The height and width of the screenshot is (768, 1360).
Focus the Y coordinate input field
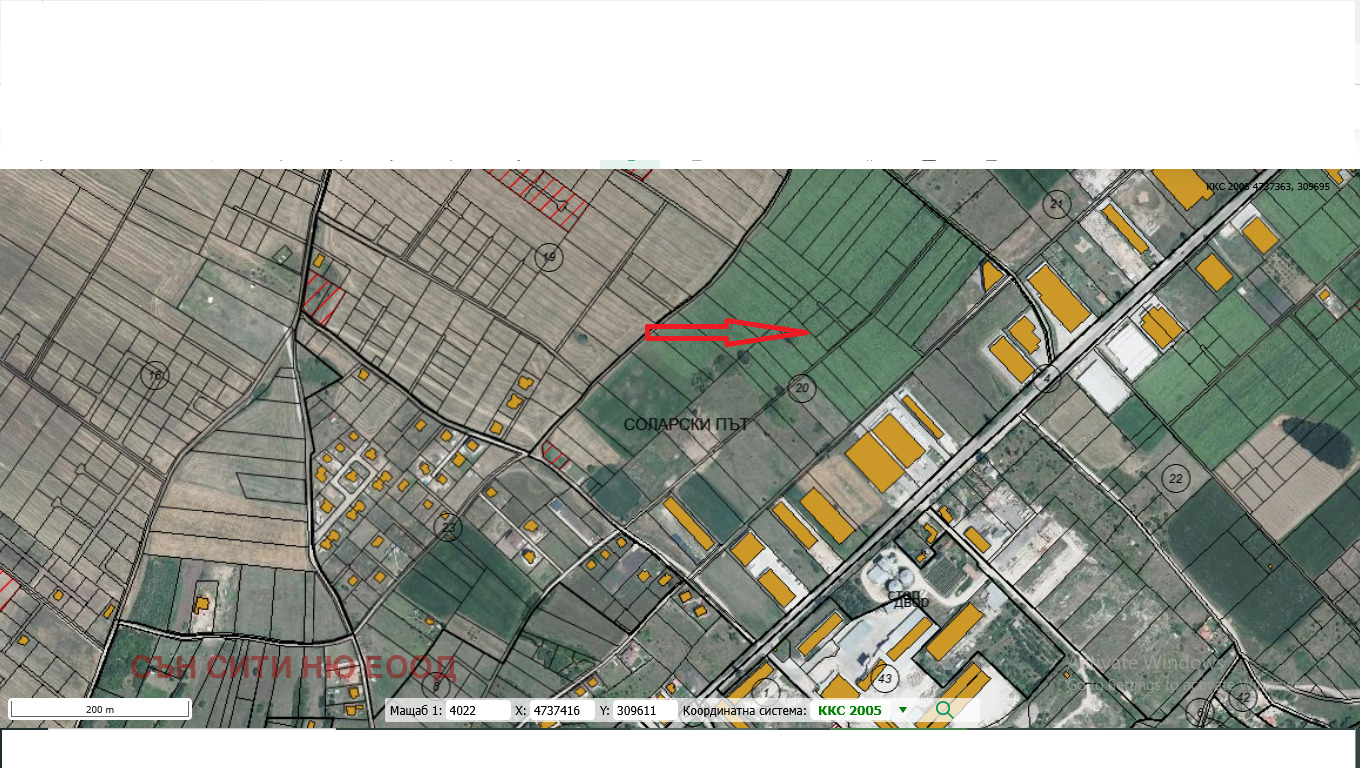point(643,711)
